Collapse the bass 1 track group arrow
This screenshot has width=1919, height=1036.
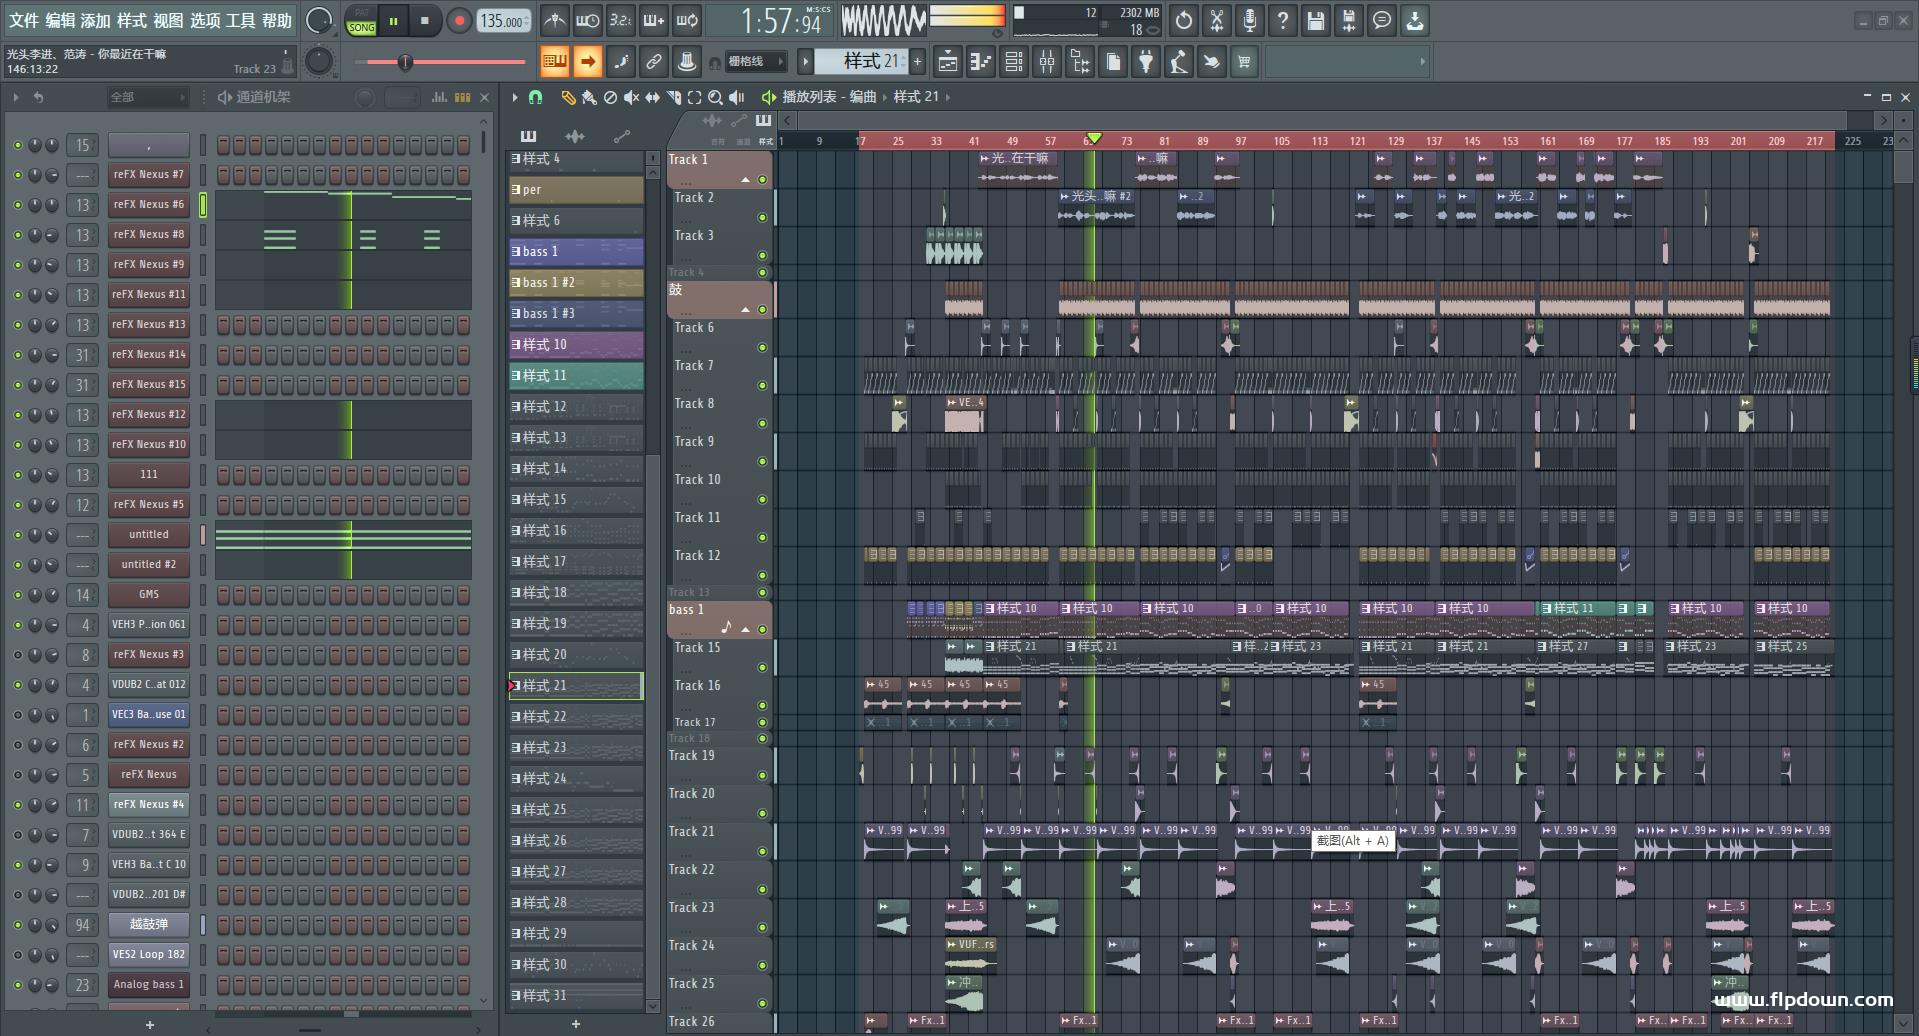745,629
